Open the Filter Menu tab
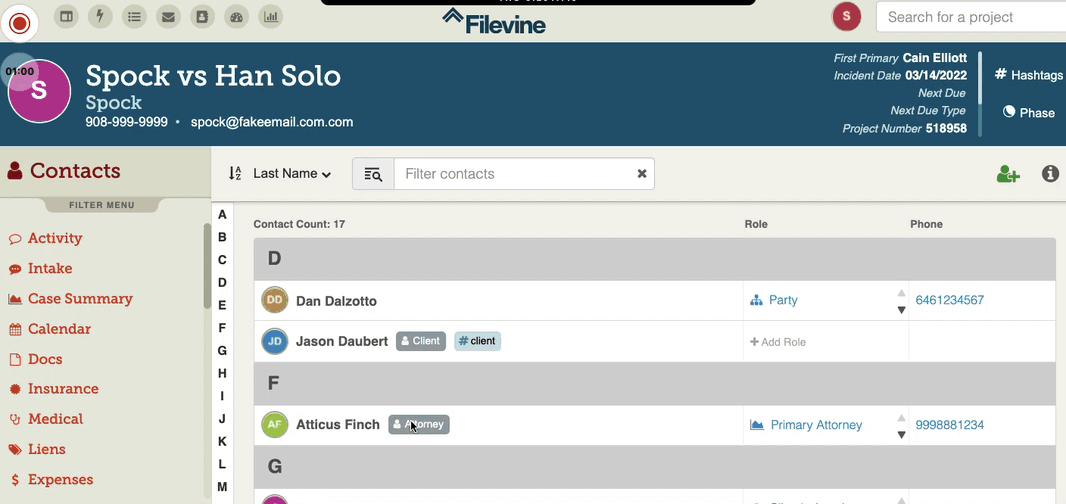The height and width of the screenshot is (504, 1066). tap(102, 205)
